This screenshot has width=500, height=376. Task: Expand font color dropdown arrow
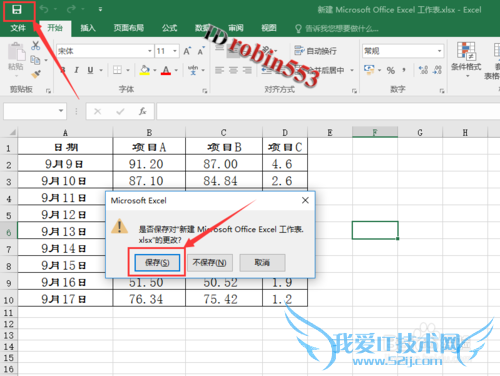click(176, 70)
